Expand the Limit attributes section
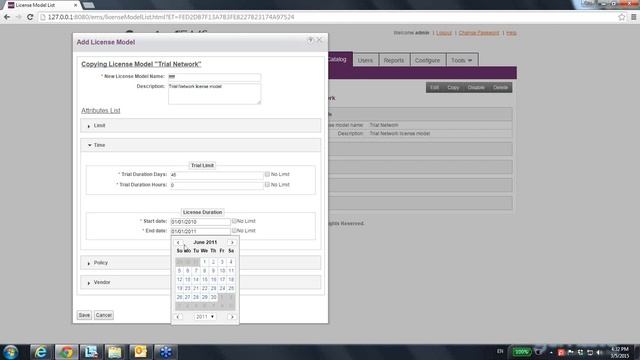The height and width of the screenshot is (360, 640). tap(200, 125)
